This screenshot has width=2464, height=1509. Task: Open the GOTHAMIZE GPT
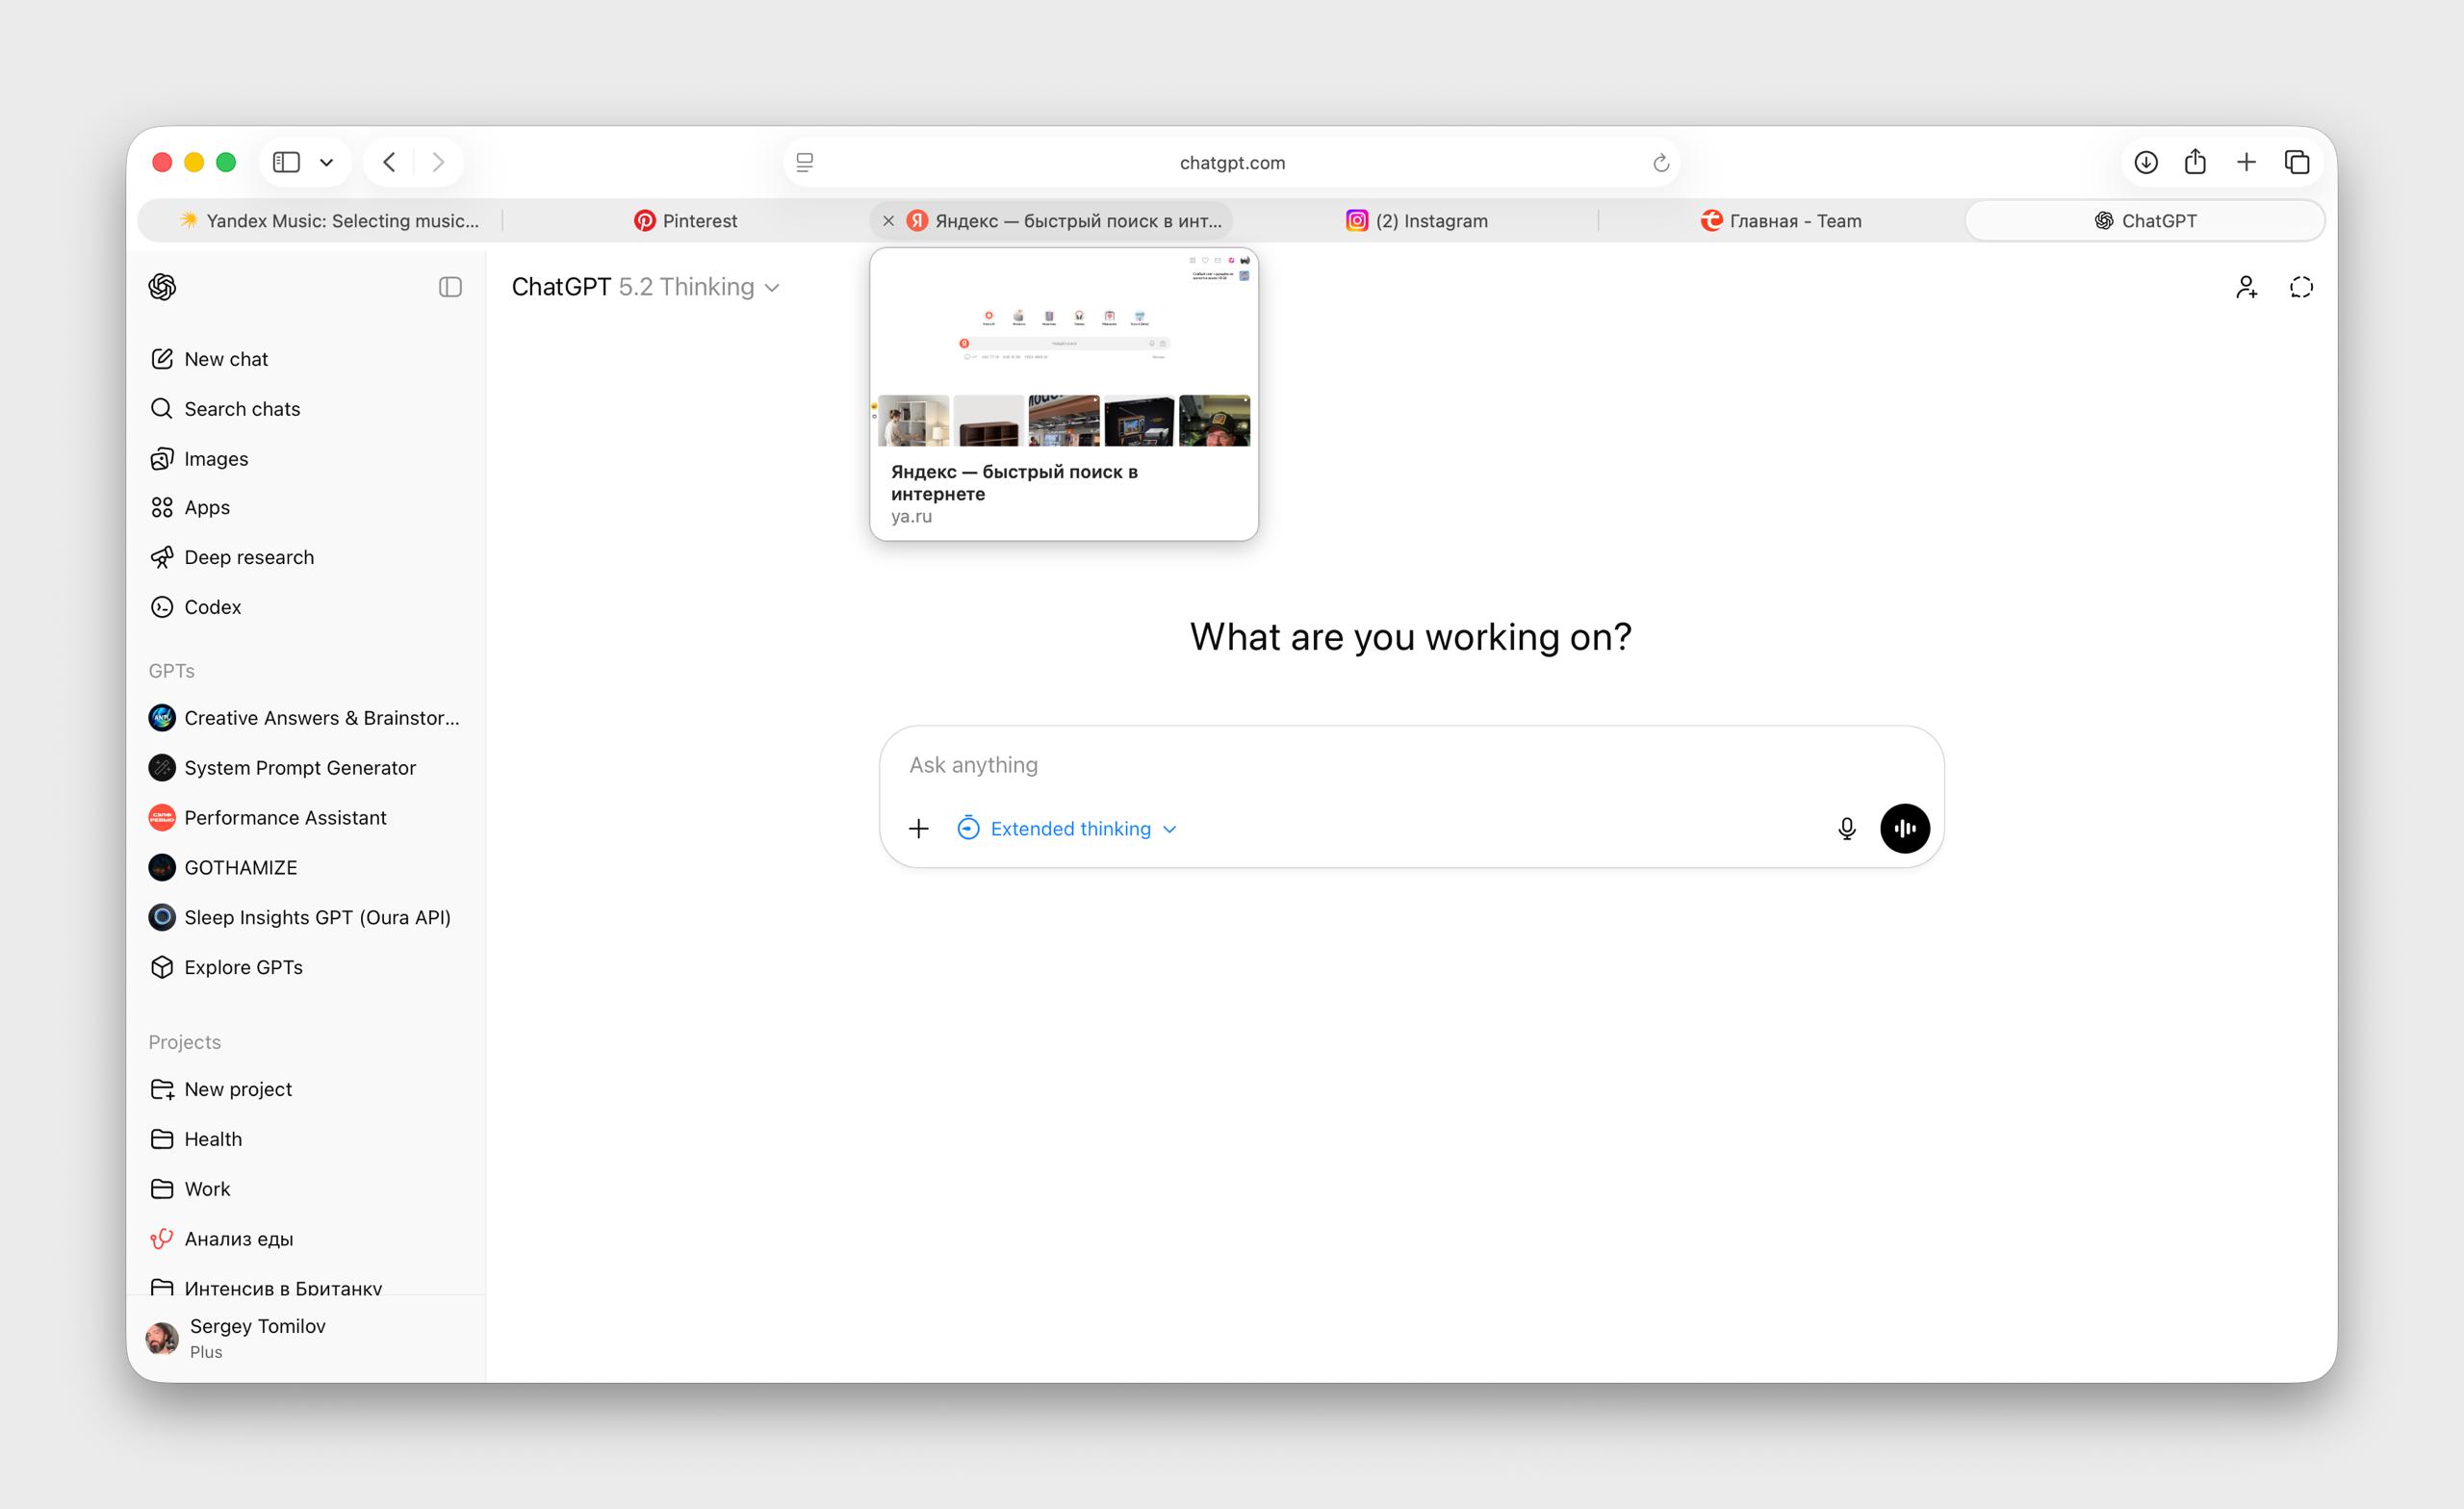[306, 868]
